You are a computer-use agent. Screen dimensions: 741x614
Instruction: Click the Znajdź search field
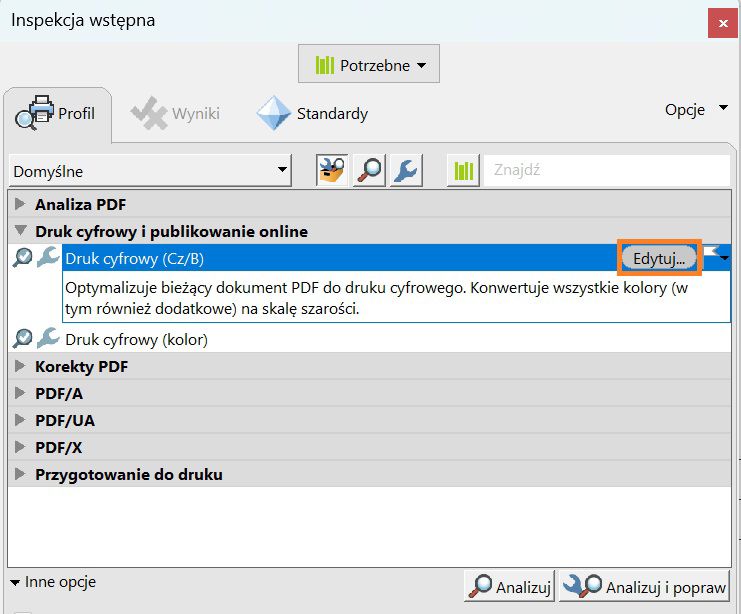pyautogui.click(x=607, y=170)
